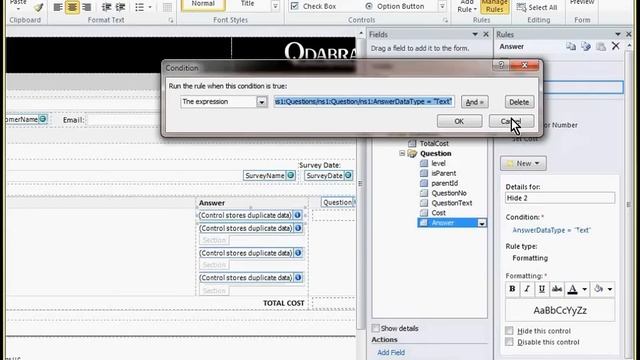Click OK in the Condition dialog
Screen dimensions: 640x360
tap(459, 121)
